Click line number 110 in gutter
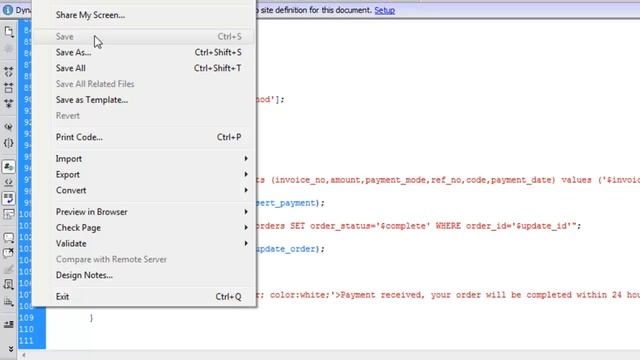Viewport: 640px width, 360px height. coord(26,329)
